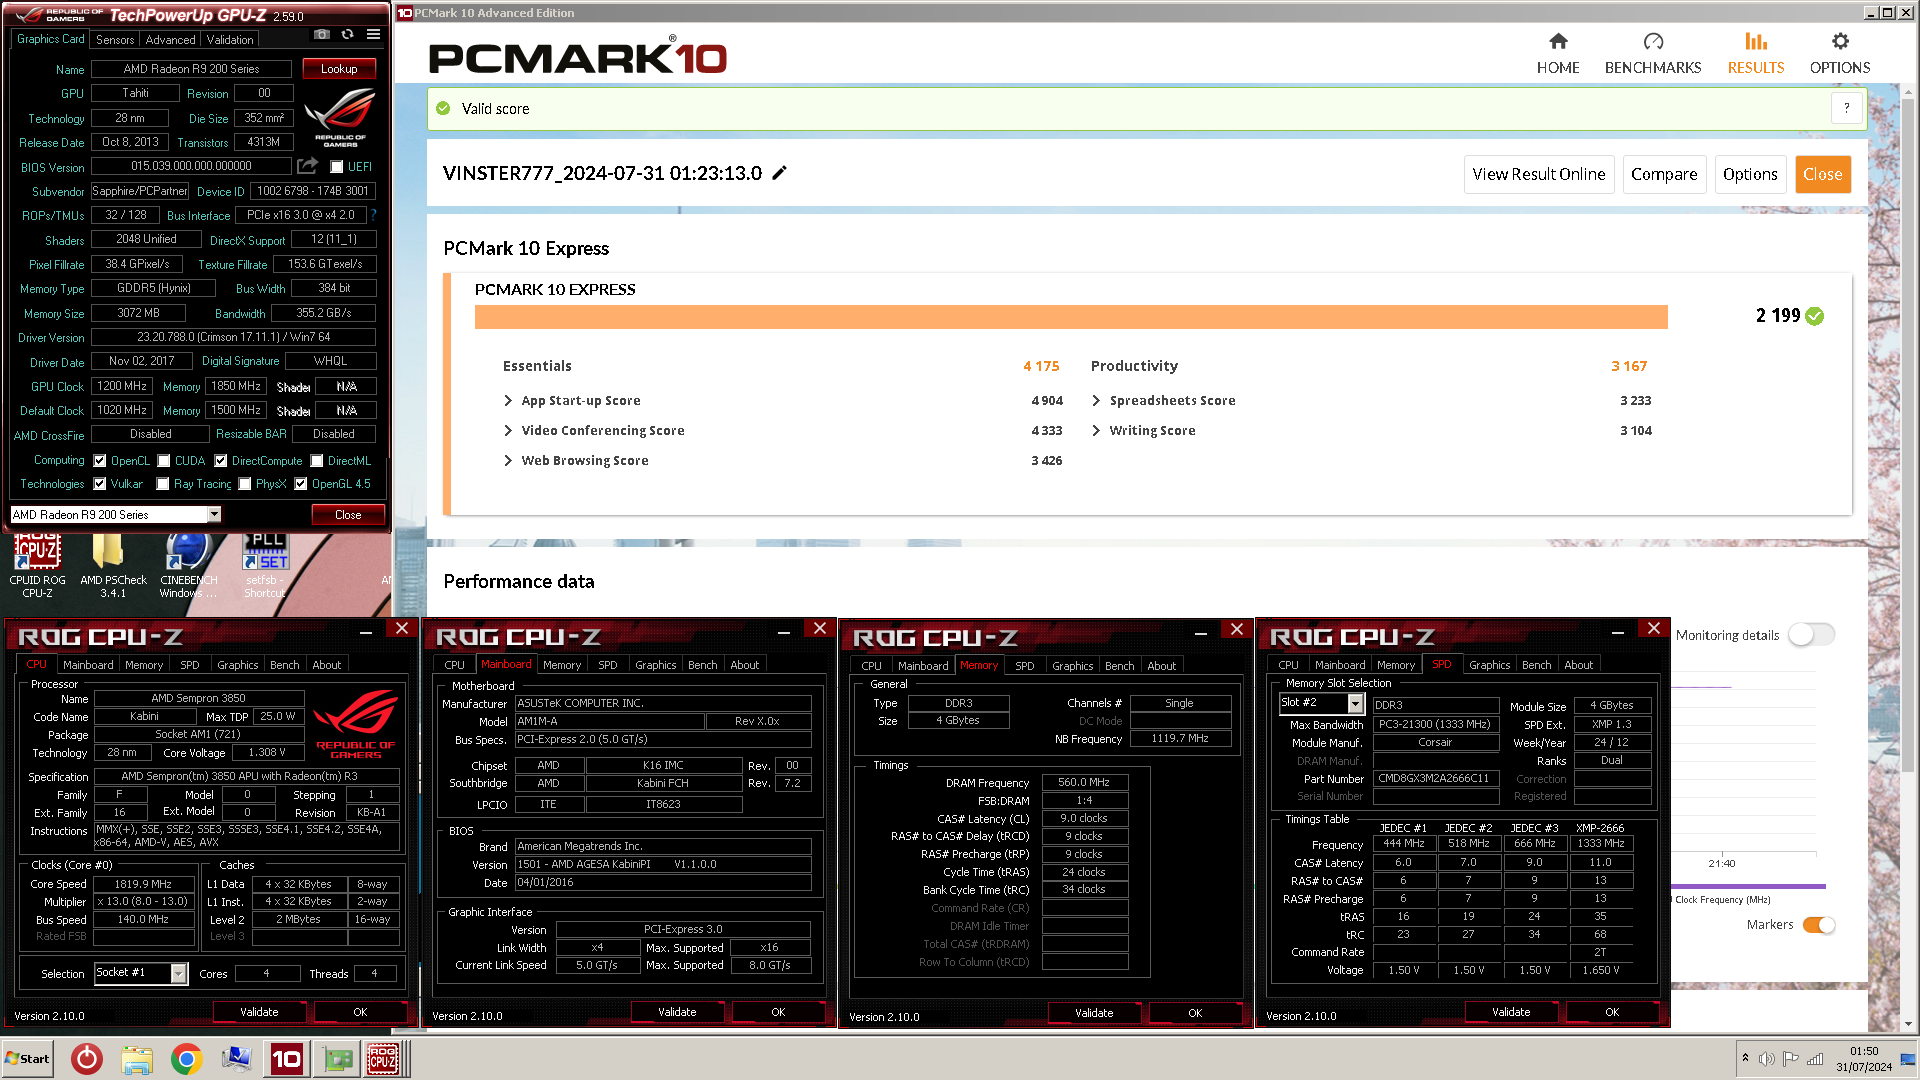The height and width of the screenshot is (1080, 1920).
Task: Click the GPU-Z taskbar icon
Action: [337, 1059]
